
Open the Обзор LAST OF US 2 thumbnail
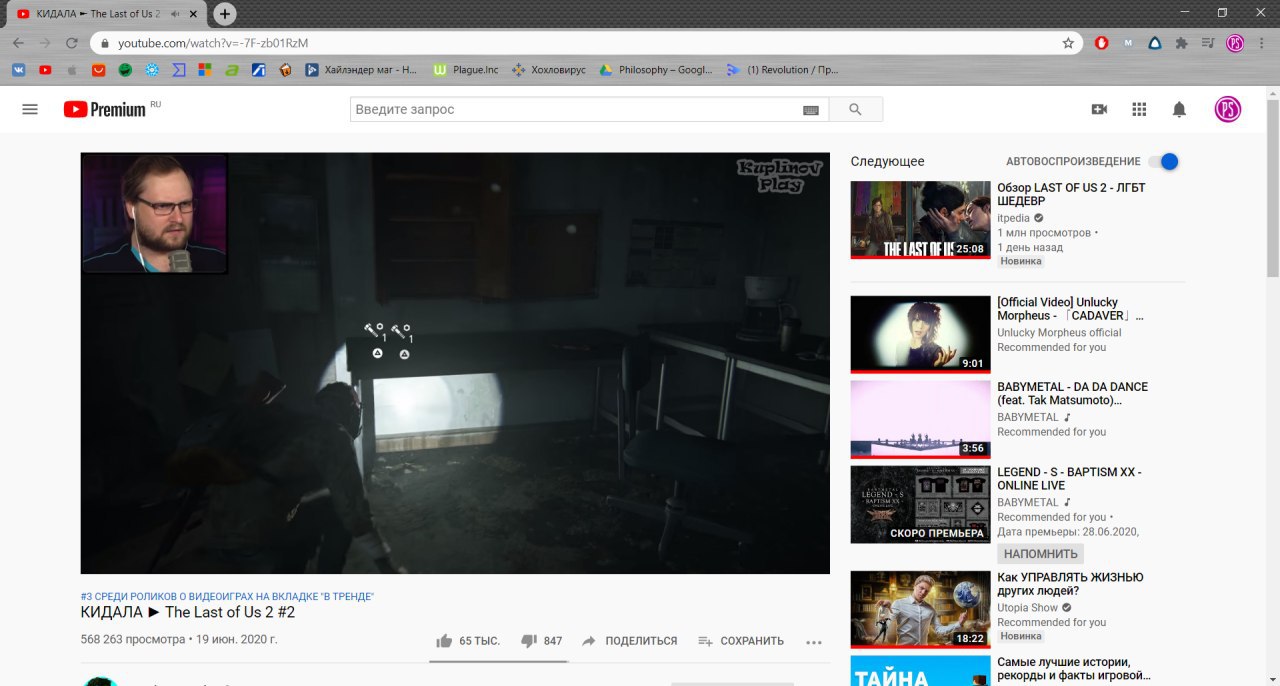[x=920, y=220]
